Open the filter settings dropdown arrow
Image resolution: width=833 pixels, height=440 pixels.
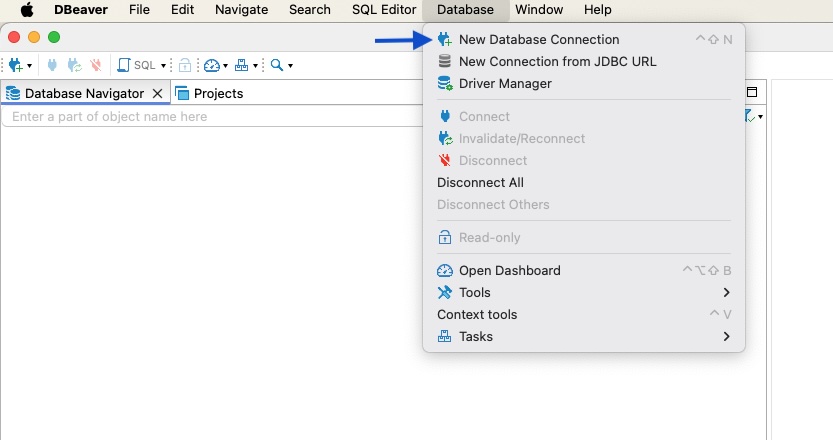point(760,117)
